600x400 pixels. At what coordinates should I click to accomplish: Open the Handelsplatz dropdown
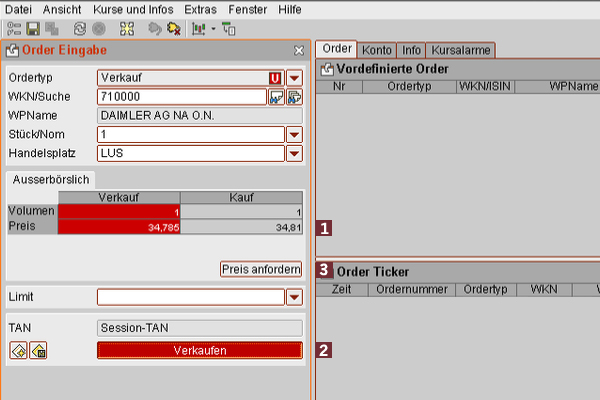294,153
